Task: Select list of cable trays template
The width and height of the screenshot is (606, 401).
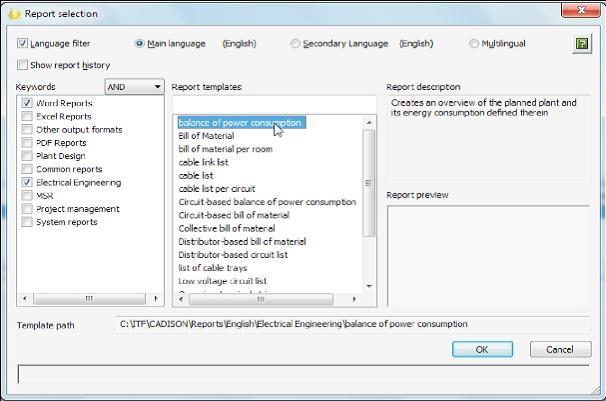Action: tap(213, 268)
